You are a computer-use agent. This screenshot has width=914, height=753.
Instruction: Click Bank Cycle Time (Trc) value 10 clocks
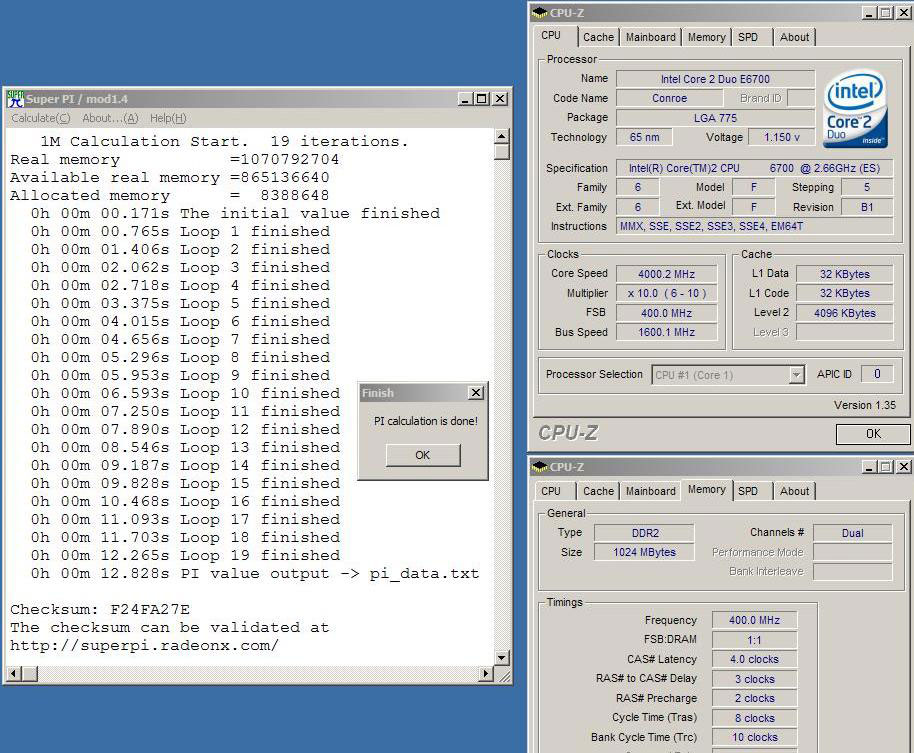[x=754, y=737]
